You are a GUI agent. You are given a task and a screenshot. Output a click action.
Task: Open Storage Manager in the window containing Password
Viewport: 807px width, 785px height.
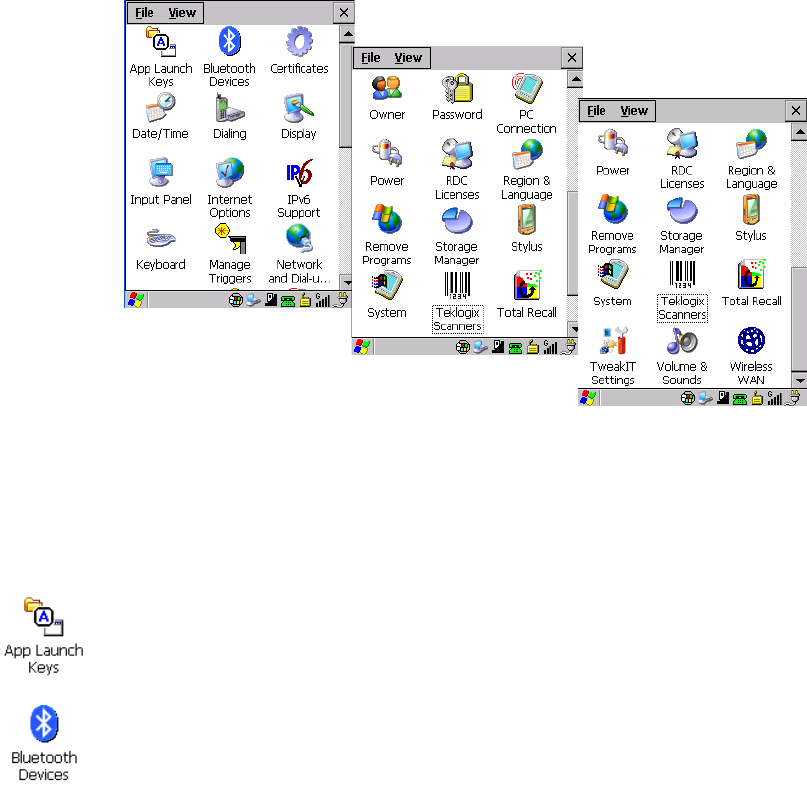point(457,235)
